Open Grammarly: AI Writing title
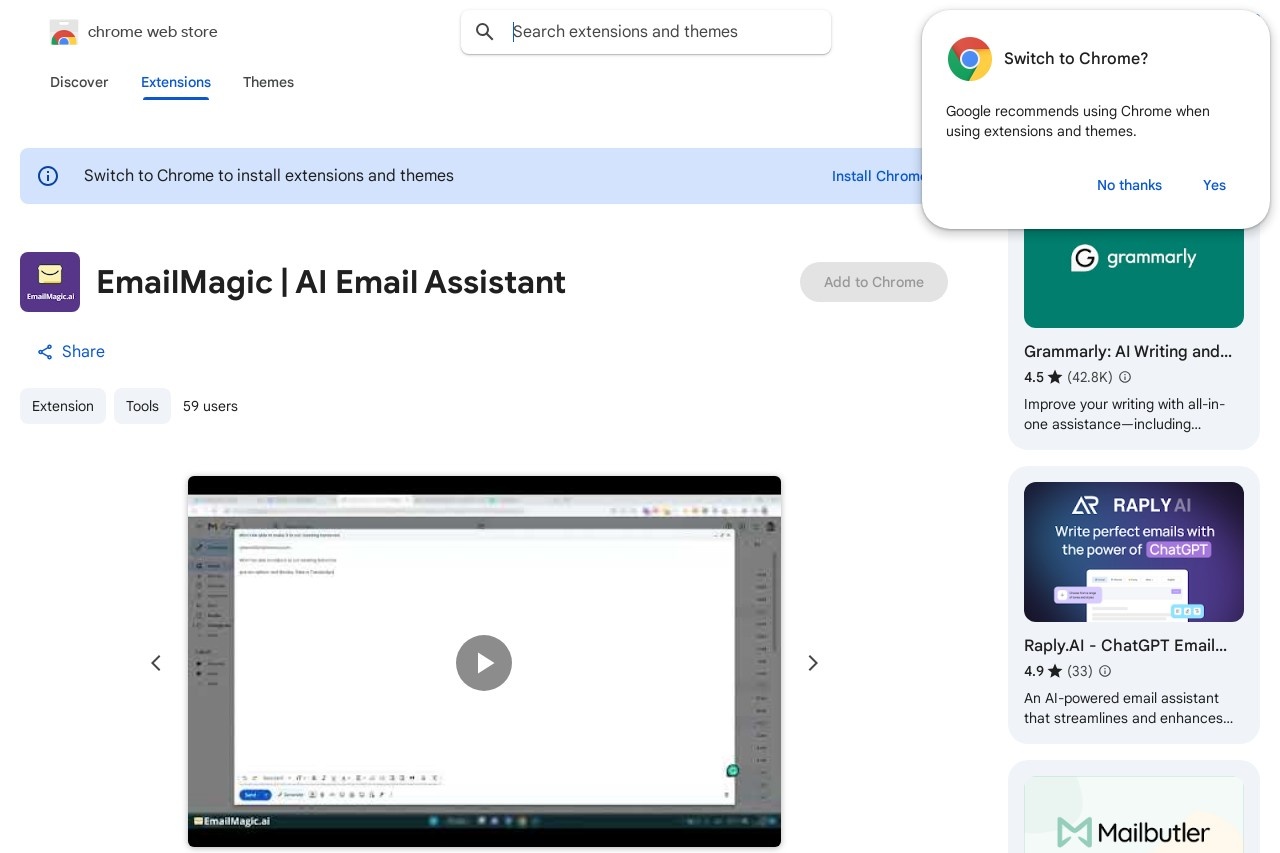Image resolution: width=1280 pixels, height=853 pixels. pyautogui.click(x=1128, y=352)
